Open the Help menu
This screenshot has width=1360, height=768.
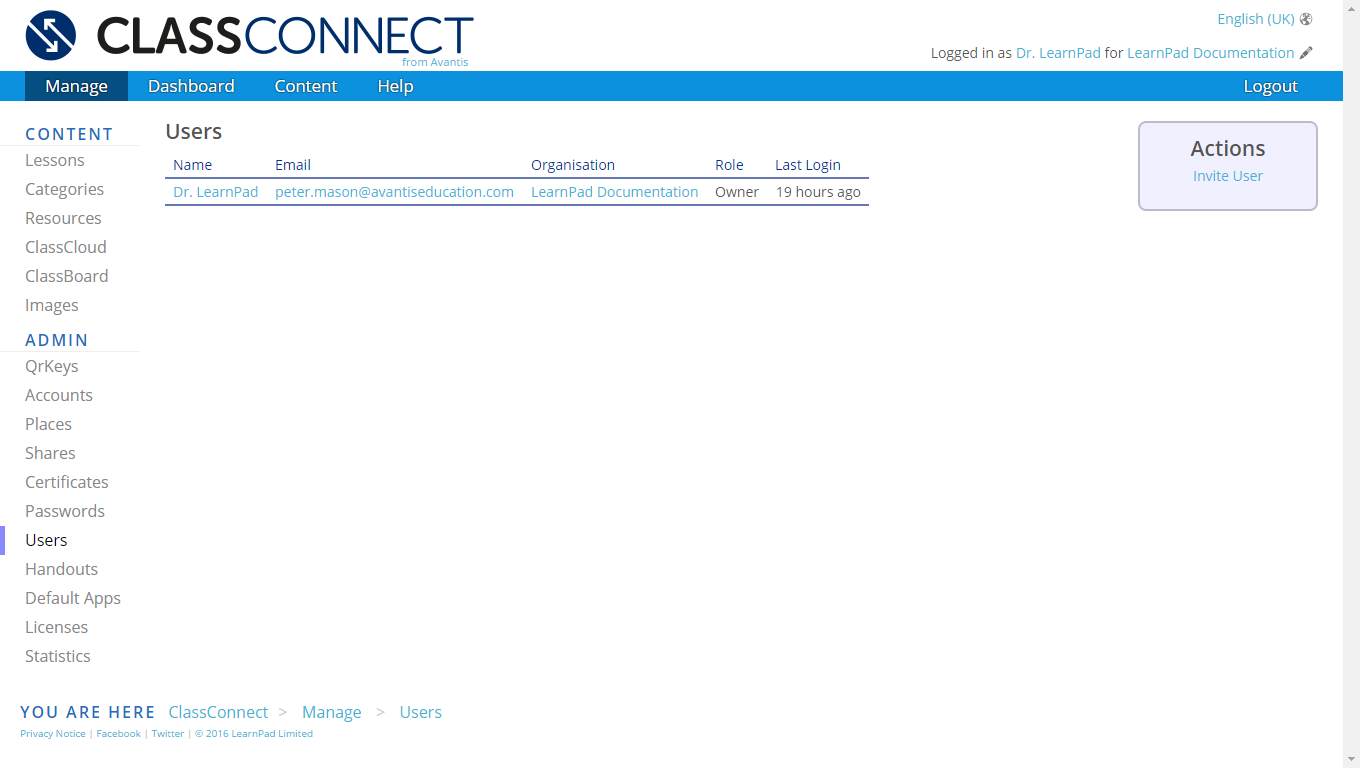click(x=395, y=86)
